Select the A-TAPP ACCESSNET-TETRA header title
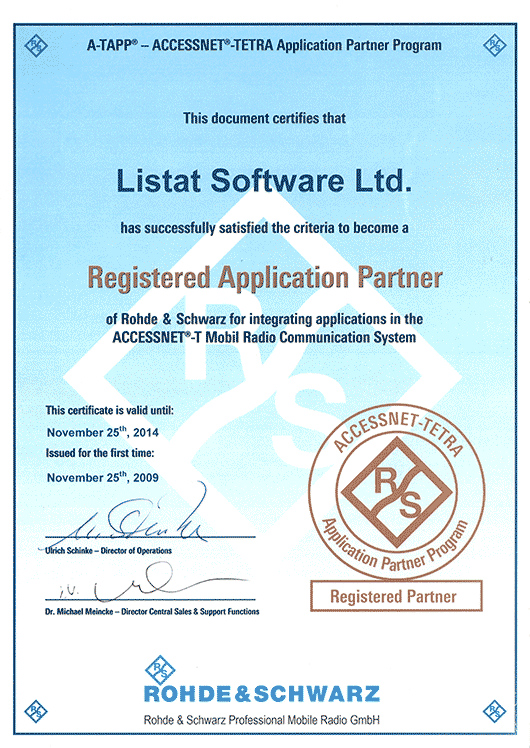 click(x=264, y=45)
